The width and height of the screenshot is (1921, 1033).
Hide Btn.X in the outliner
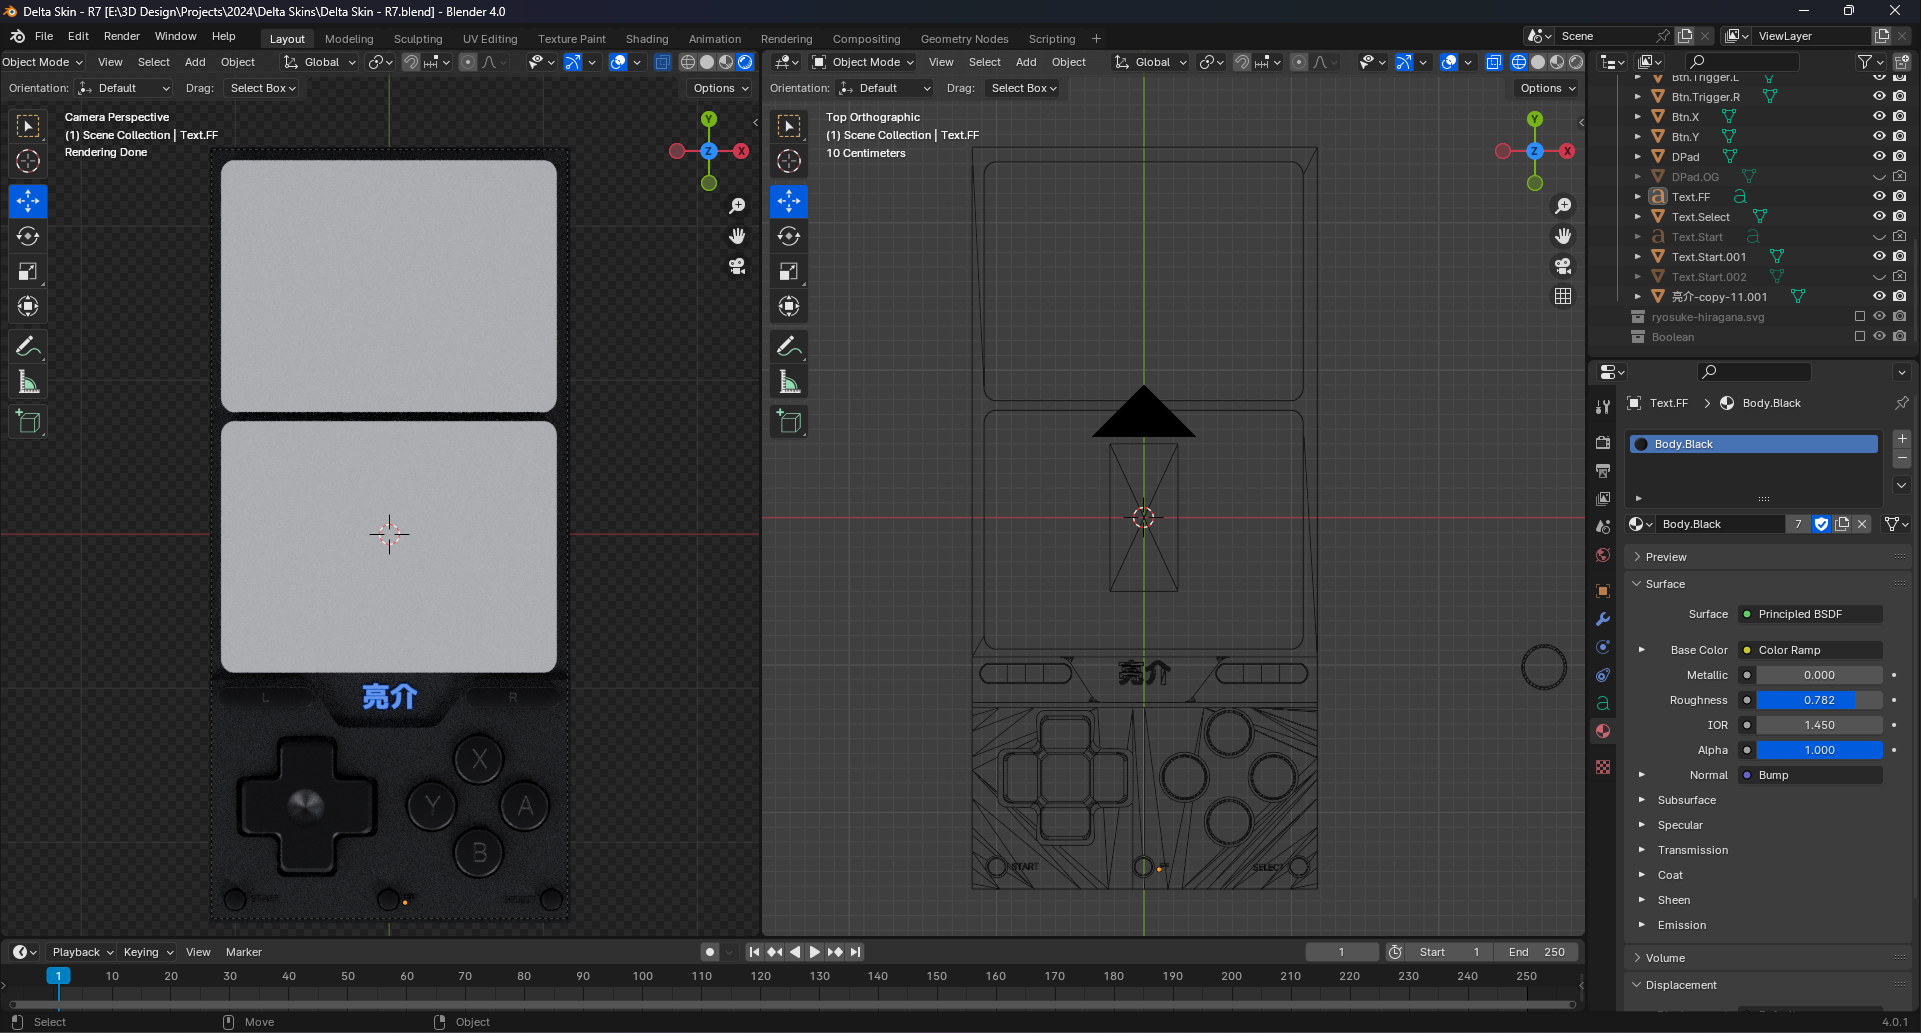[x=1879, y=116]
